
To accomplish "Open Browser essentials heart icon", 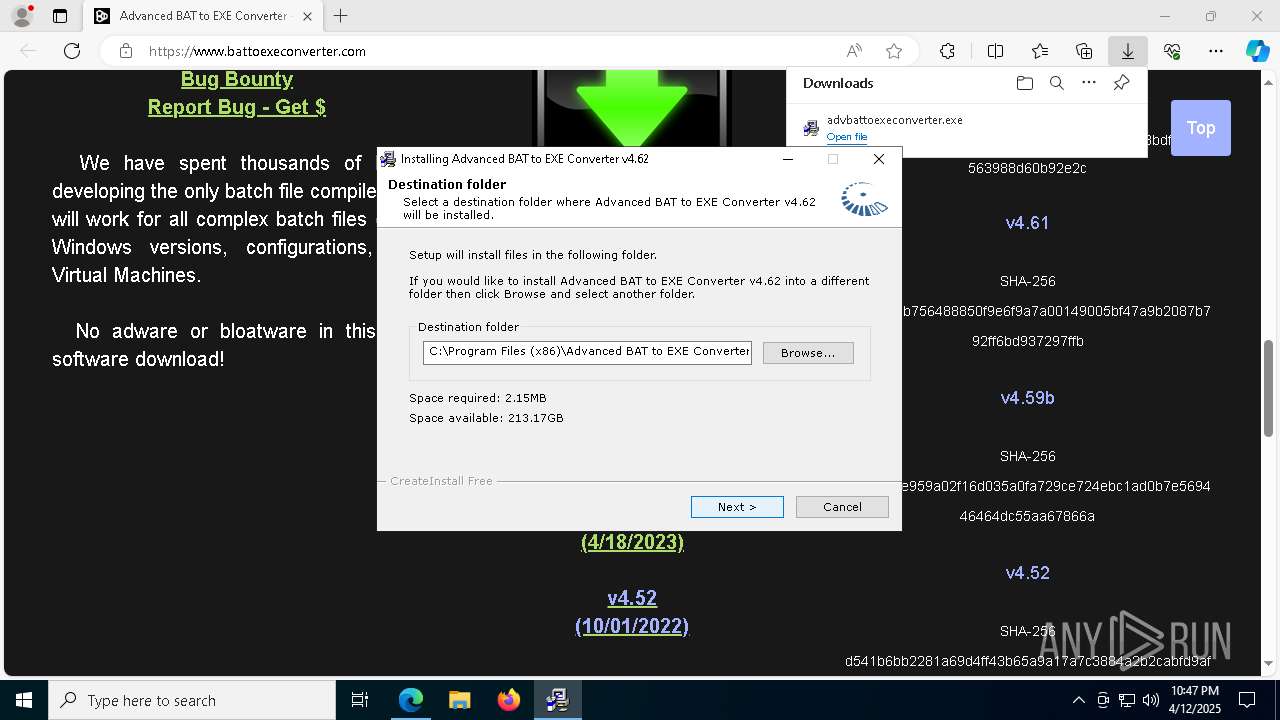I will (x=1172, y=51).
